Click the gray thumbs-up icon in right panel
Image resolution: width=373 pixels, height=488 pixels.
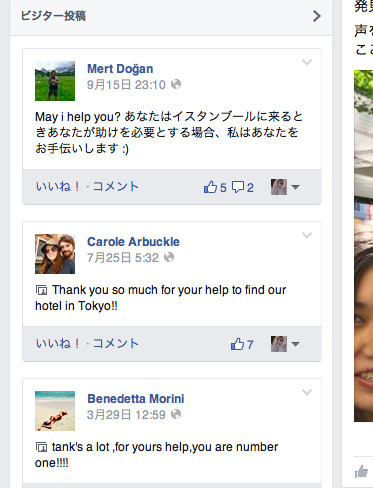(x=361, y=472)
